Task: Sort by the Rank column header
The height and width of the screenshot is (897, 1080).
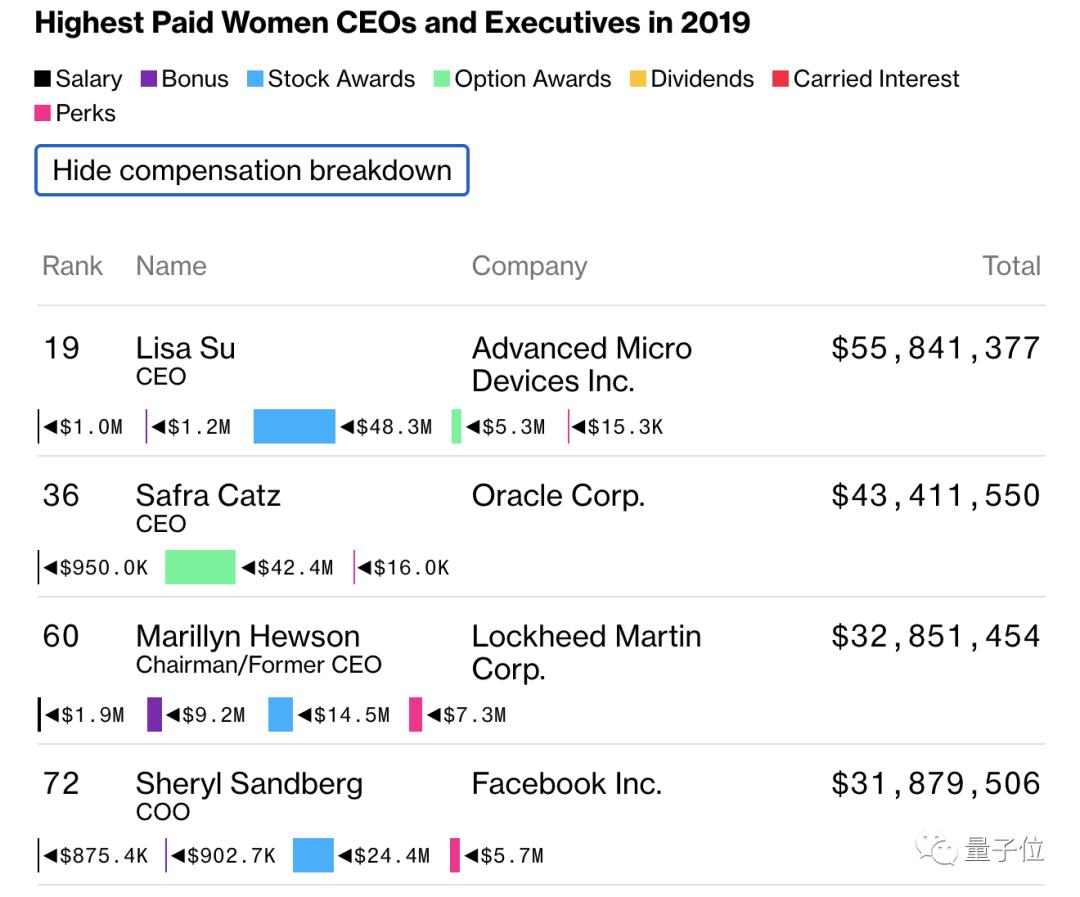Action: [72, 266]
